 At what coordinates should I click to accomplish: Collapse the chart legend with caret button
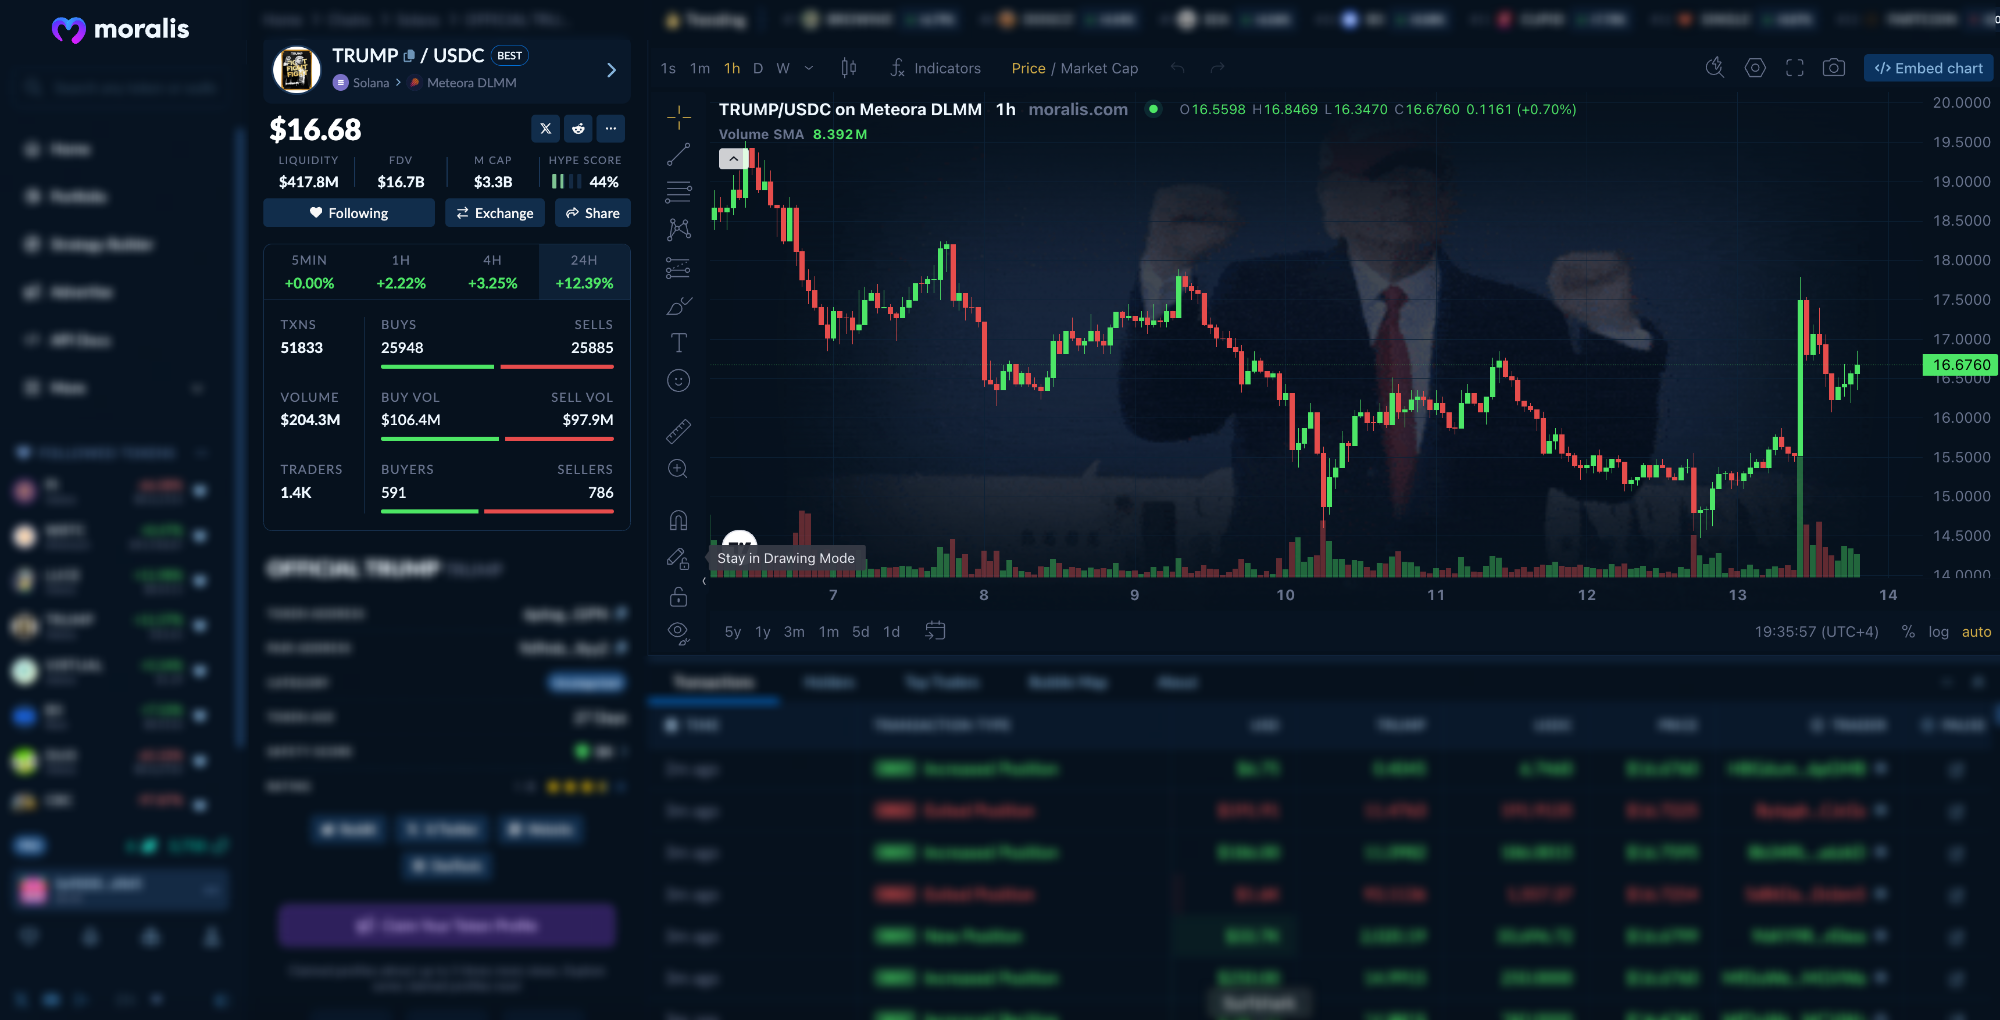(x=733, y=158)
